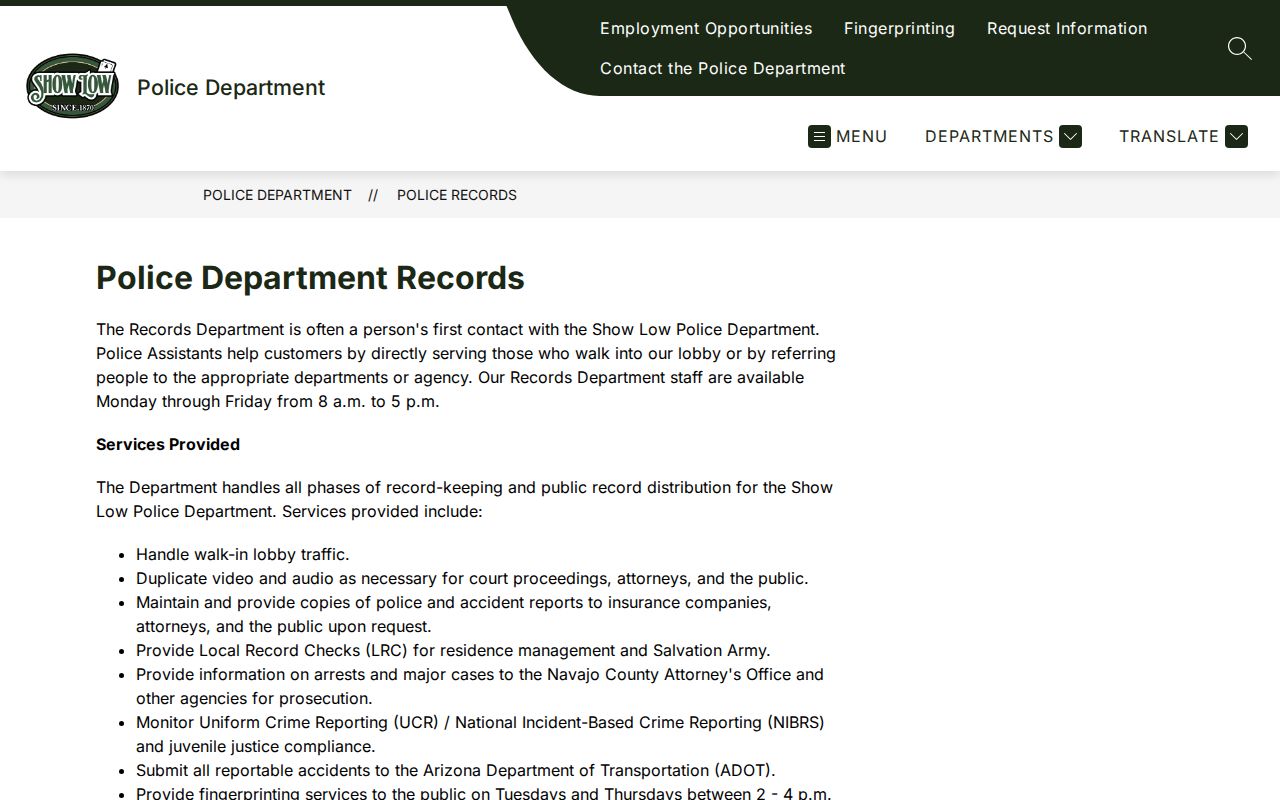Open the site search magnifier icon
This screenshot has width=1280, height=800.
[1239, 48]
